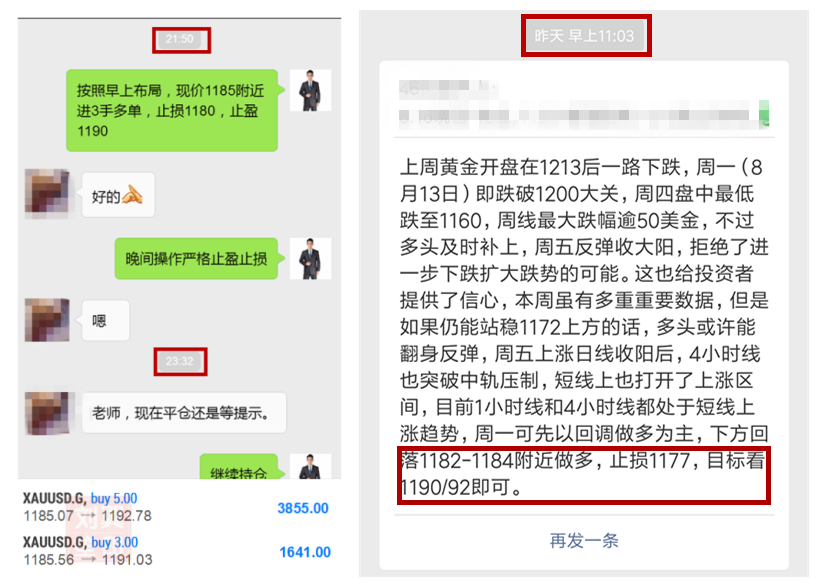Select the green bubble 按照早上布局 message
Screen dimensions: 819x587
point(172,111)
